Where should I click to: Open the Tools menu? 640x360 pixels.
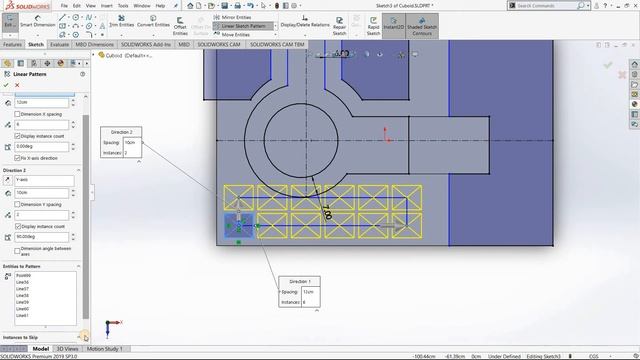(123, 6)
